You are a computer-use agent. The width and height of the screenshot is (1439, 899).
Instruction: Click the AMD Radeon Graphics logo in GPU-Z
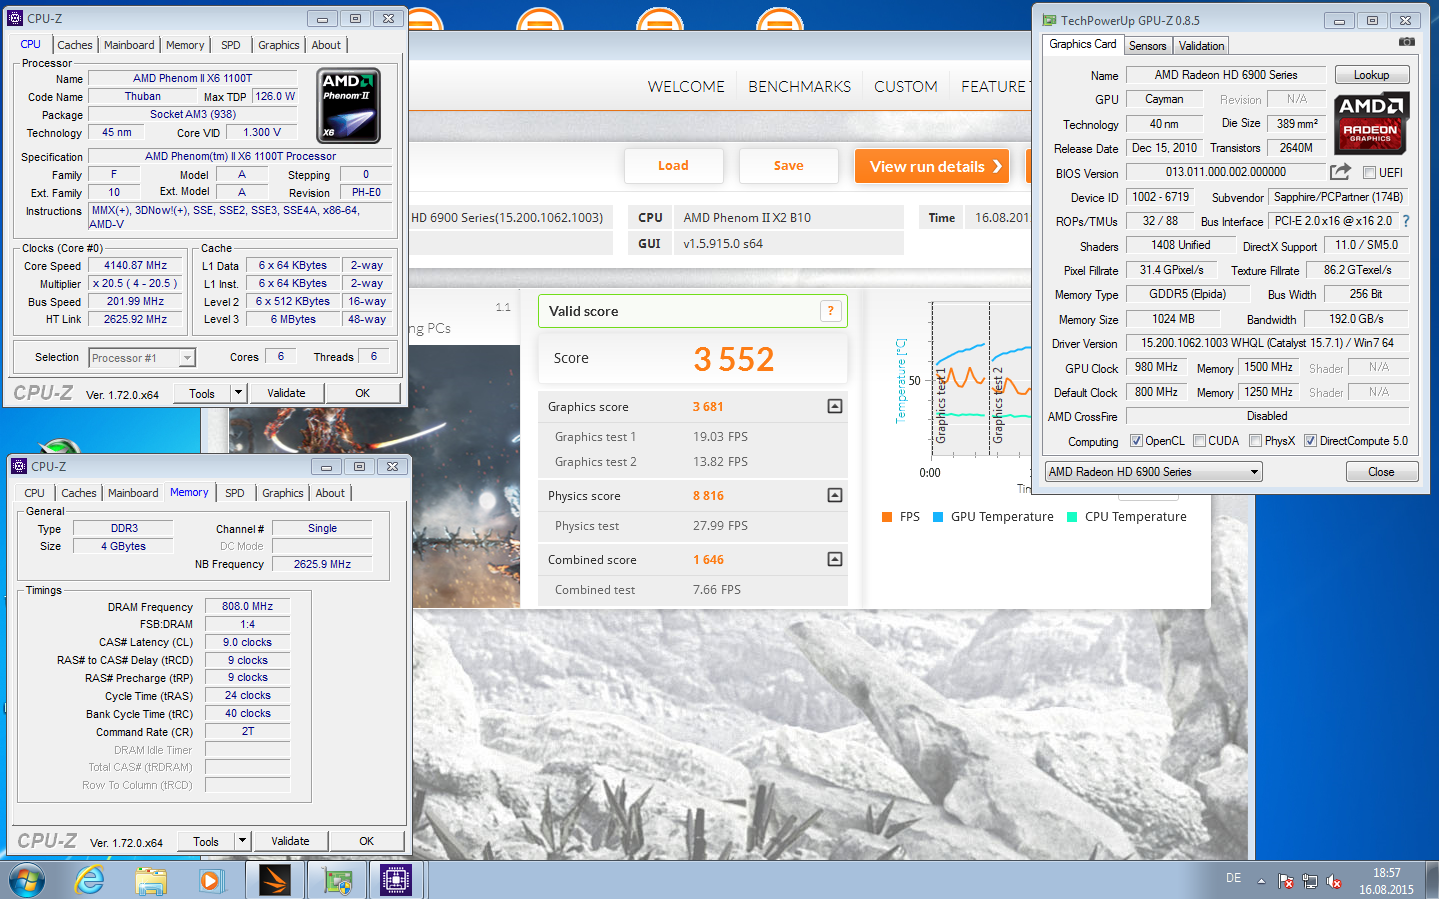1371,123
